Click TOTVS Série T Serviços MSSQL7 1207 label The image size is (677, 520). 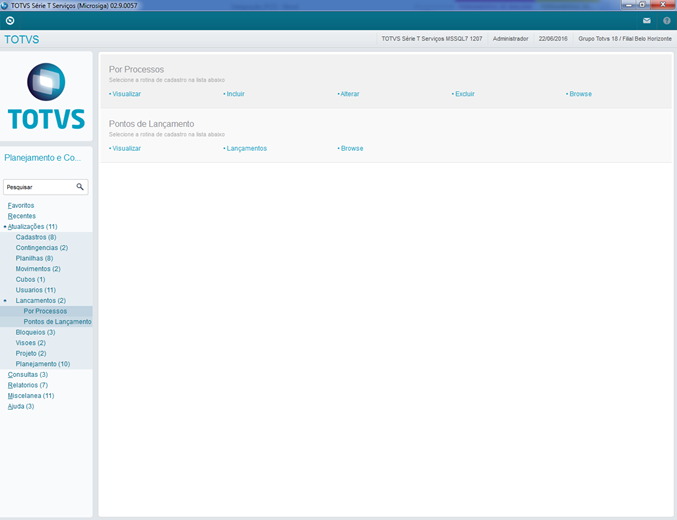431,39
